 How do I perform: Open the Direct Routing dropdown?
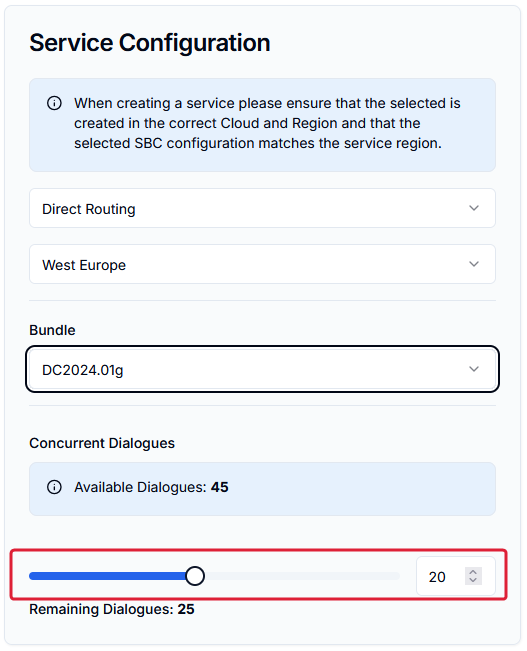pos(262,208)
